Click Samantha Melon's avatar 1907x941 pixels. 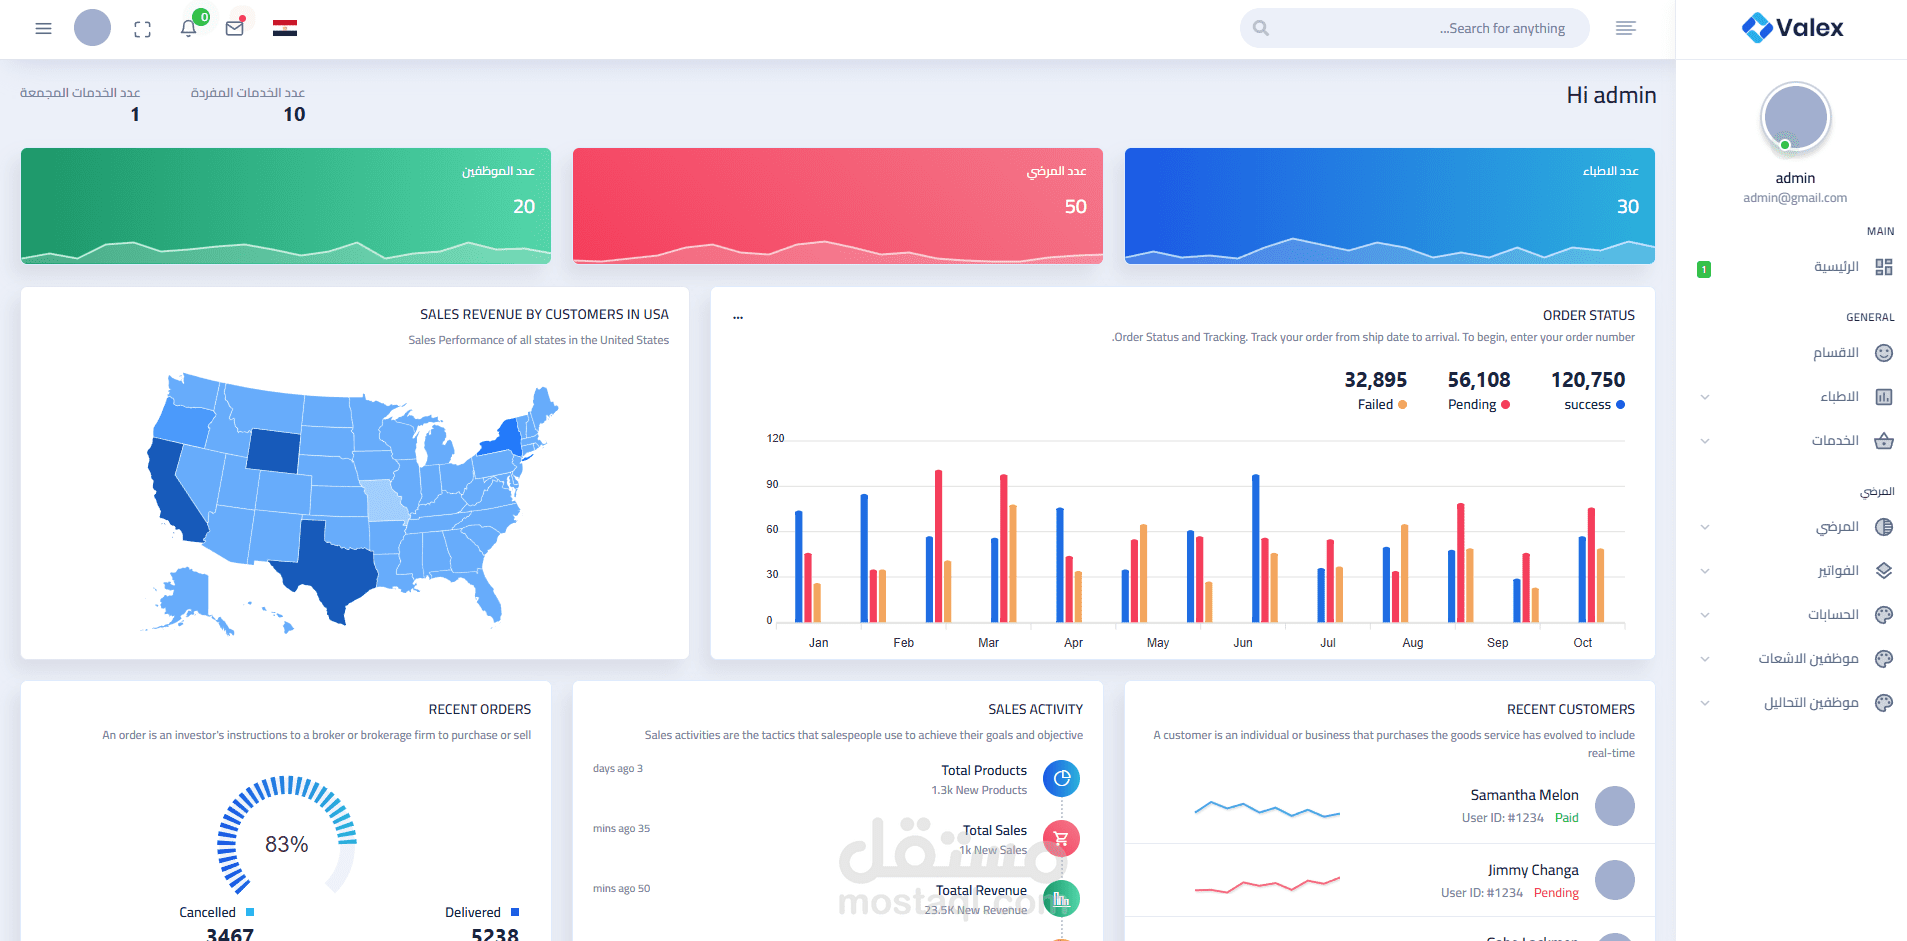pyautogui.click(x=1614, y=806)
